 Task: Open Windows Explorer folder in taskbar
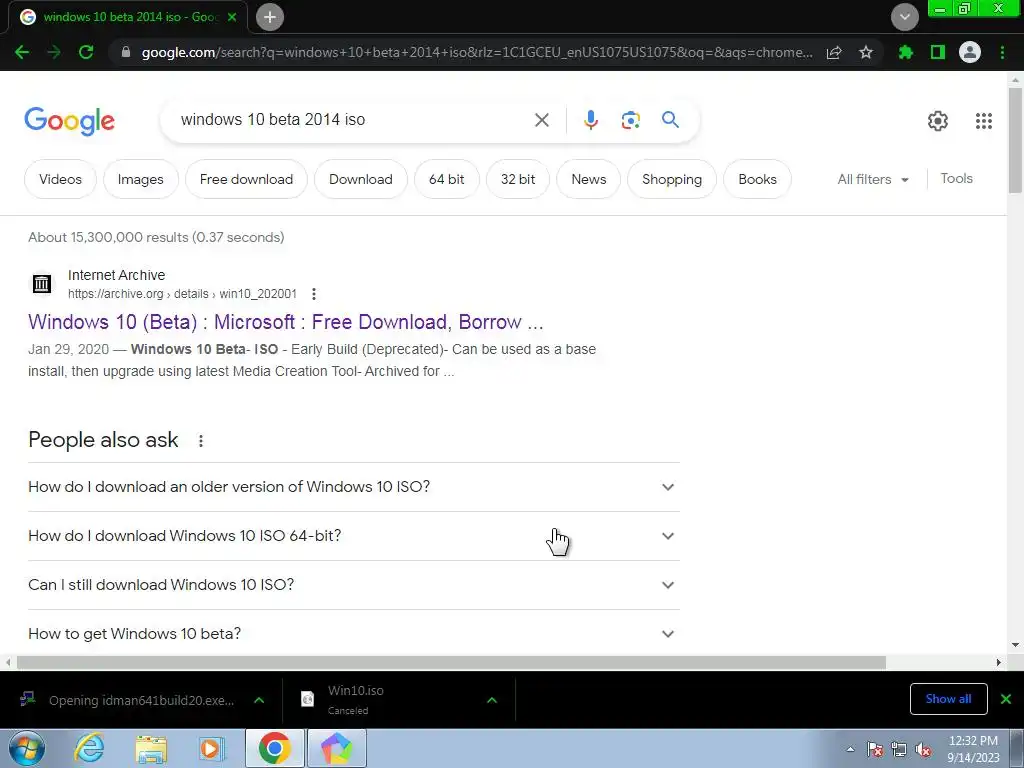pyautogui.click(x=151, y=749)
